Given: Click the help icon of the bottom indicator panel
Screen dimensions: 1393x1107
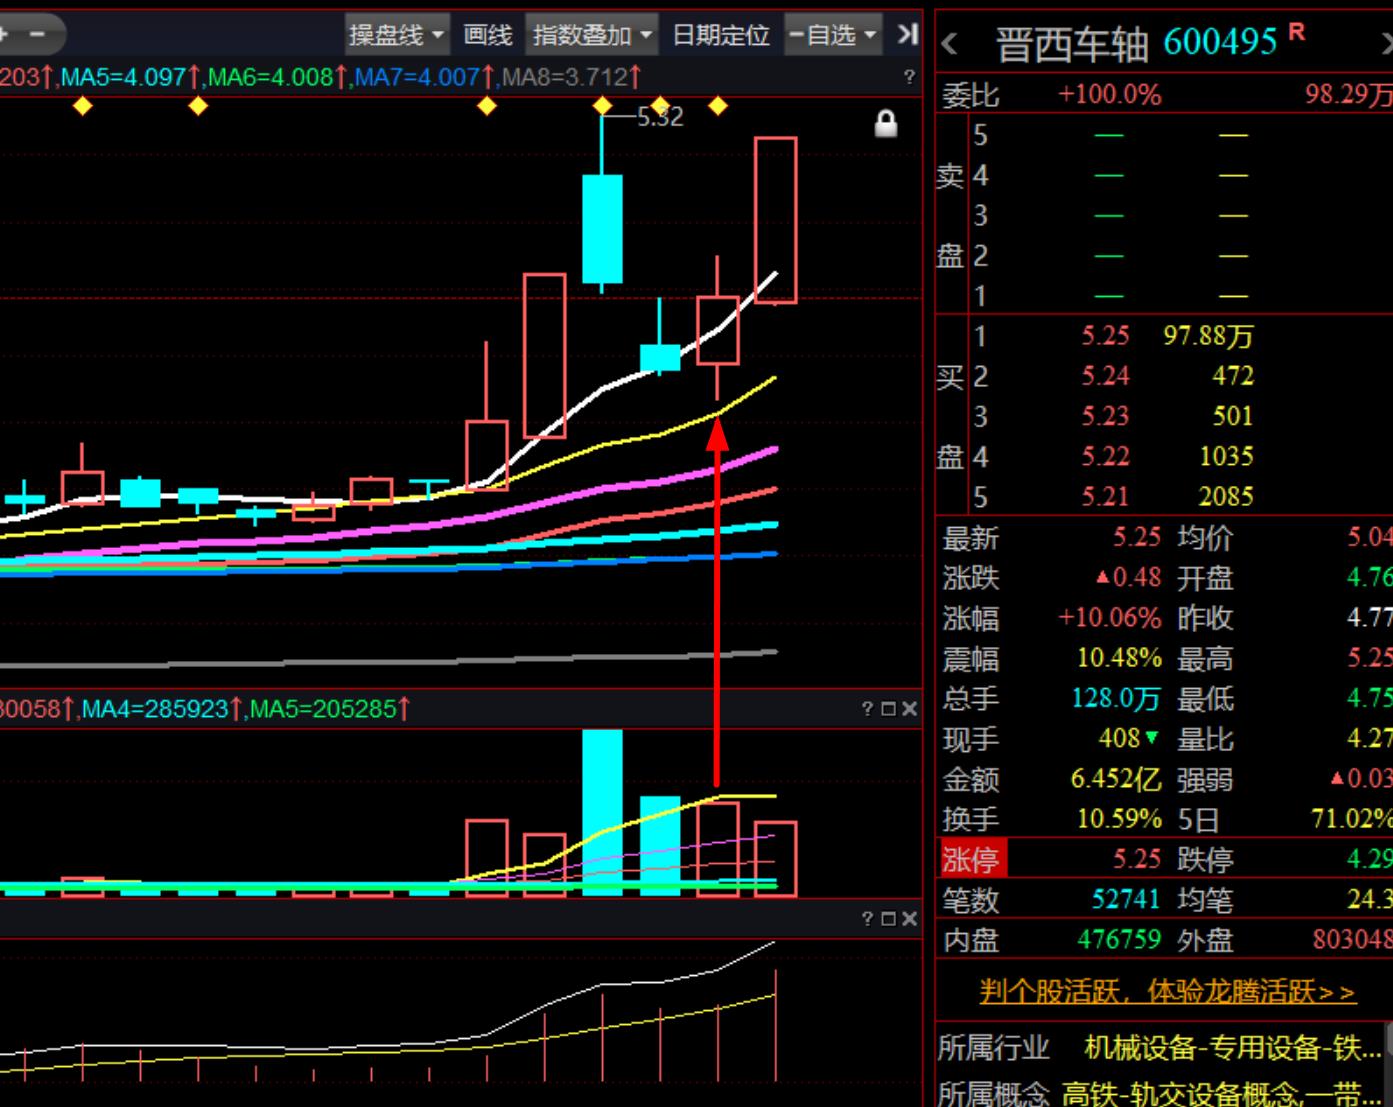Looking at the screenshot, I should pyautogui.click(x=867, y=919).
